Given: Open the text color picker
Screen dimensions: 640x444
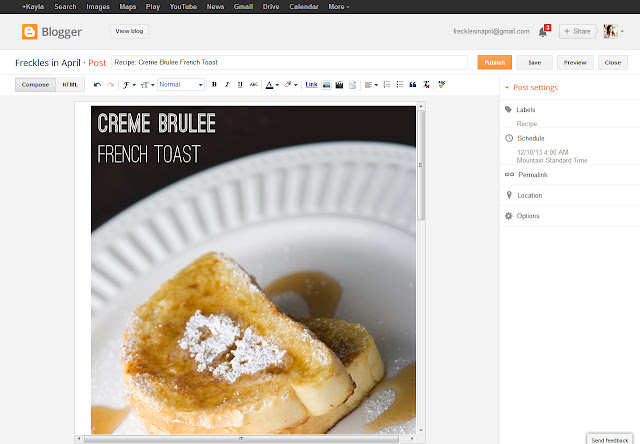Looking at the screenshot, I should click(x=272, y=85).
